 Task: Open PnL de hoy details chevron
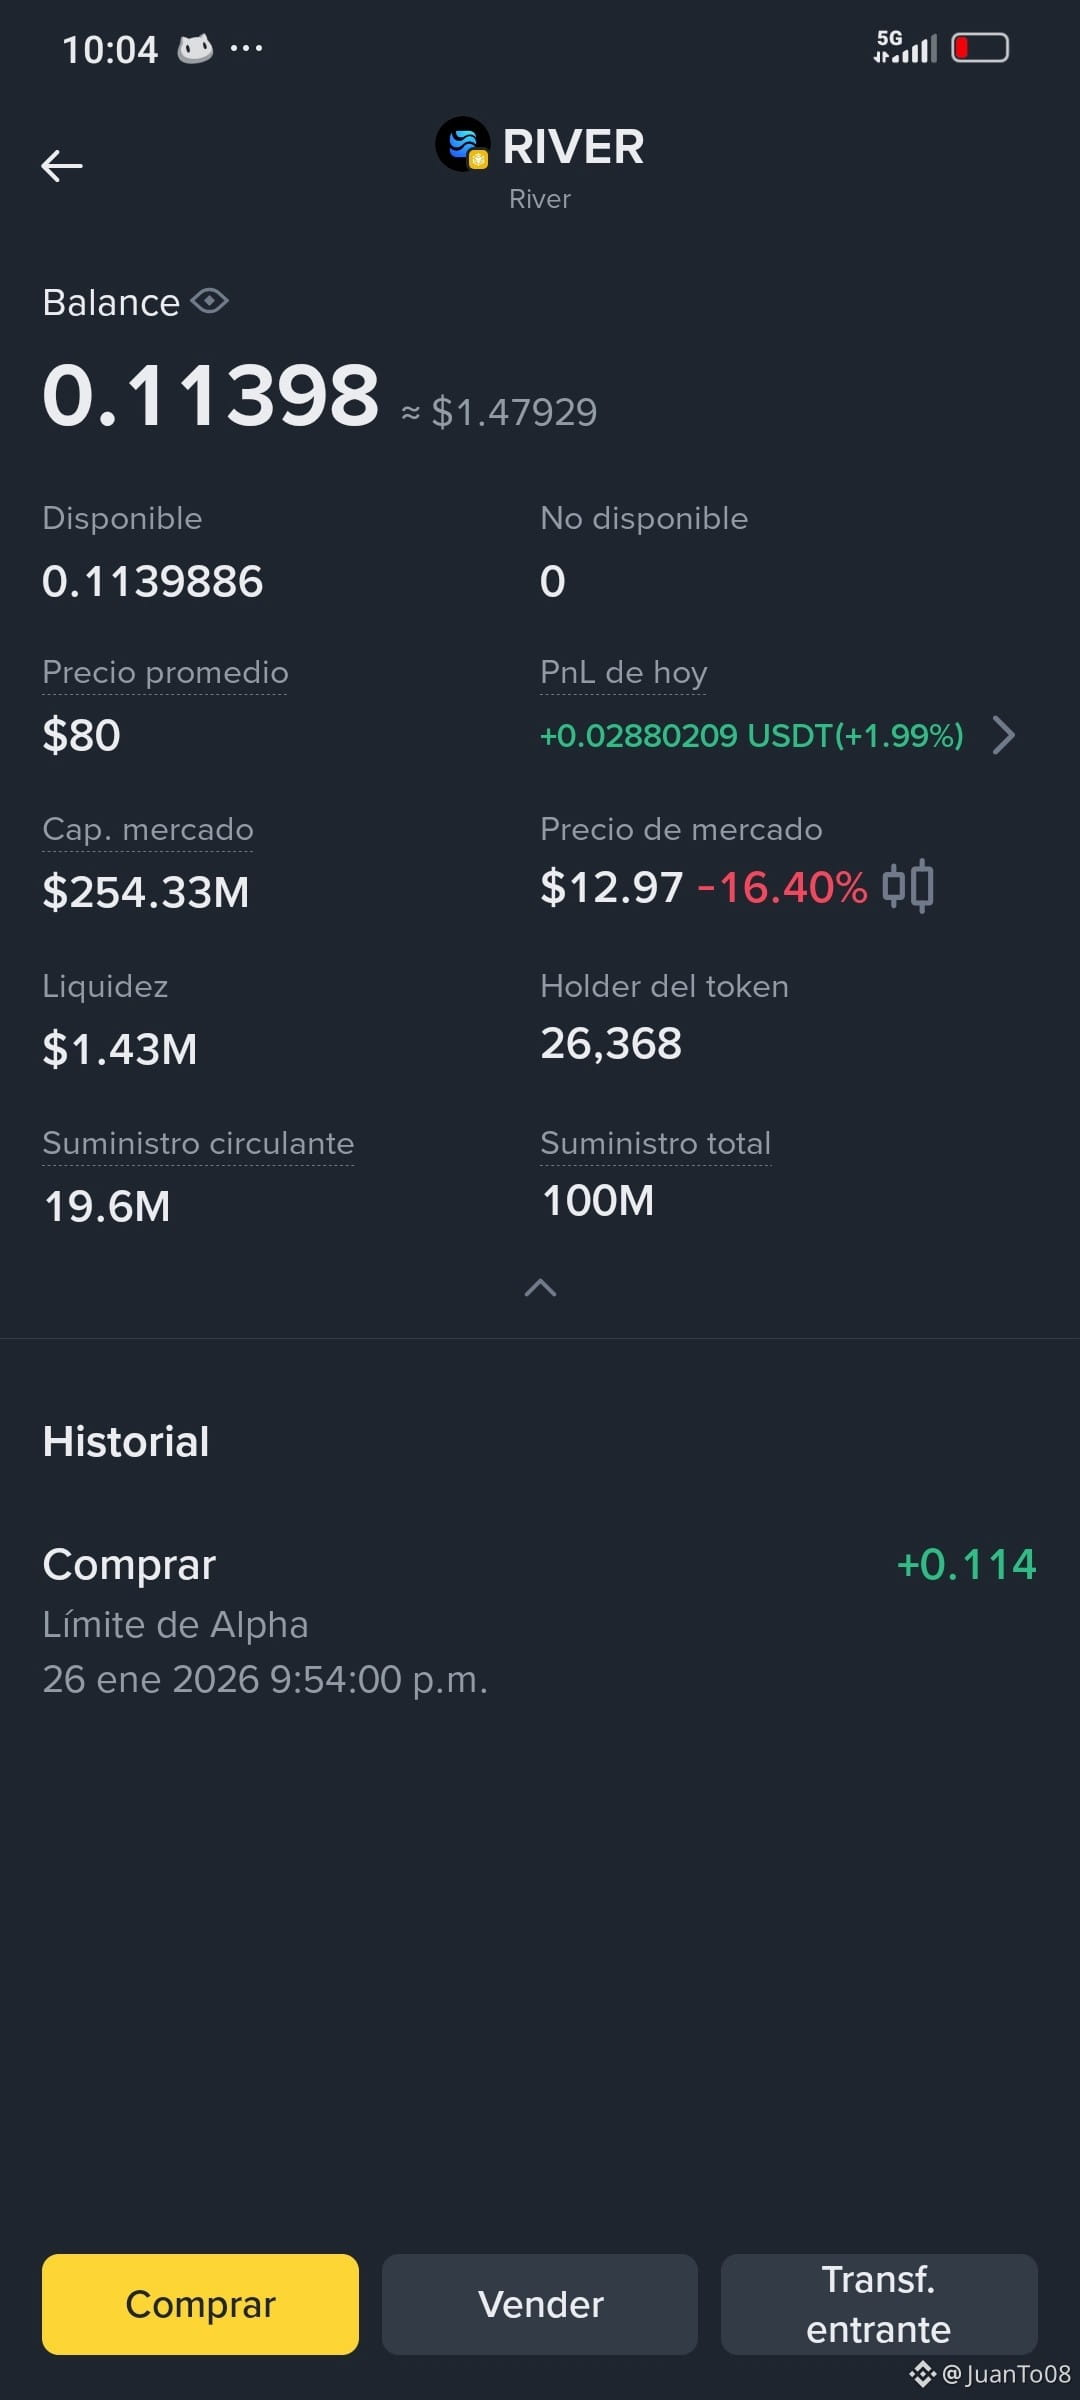1003,735
